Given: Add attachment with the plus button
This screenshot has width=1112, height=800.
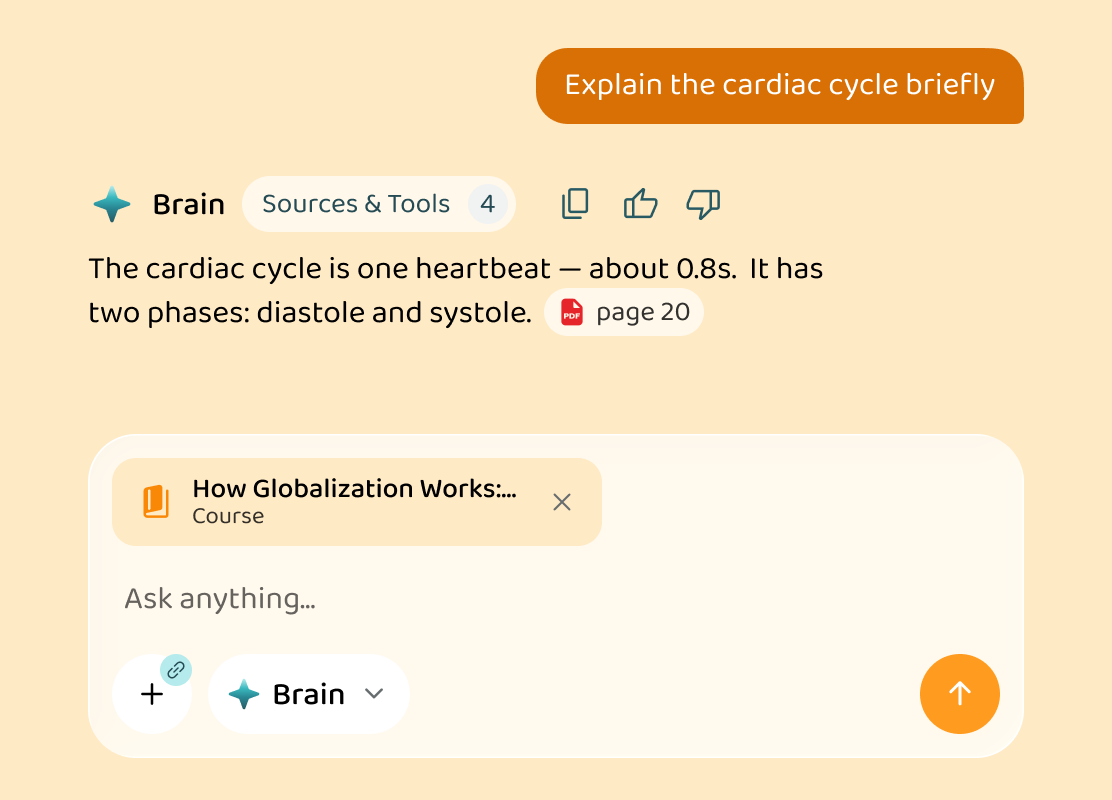Looking at the screenshot, I should [152, 694].
